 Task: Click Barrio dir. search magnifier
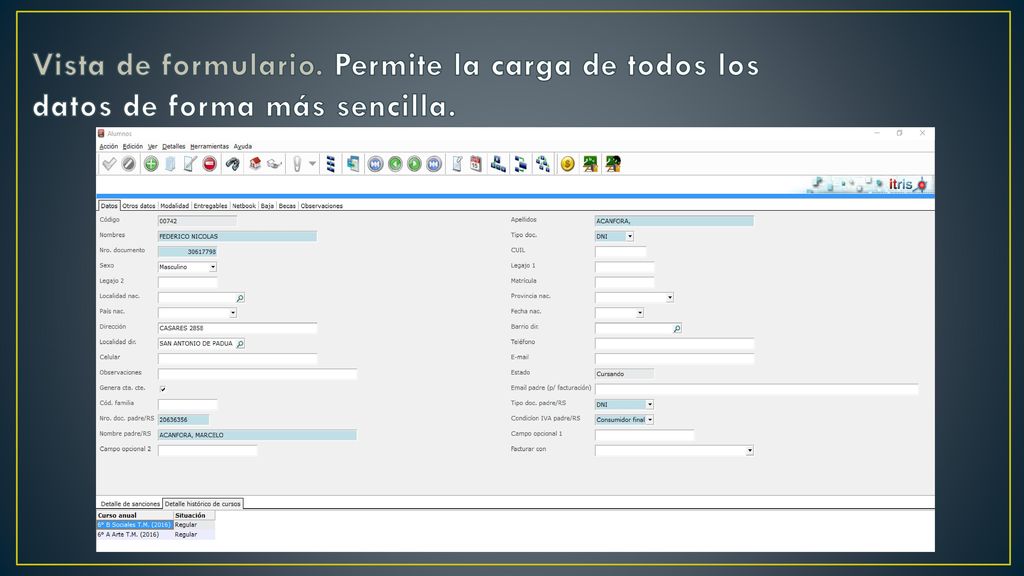677,329
